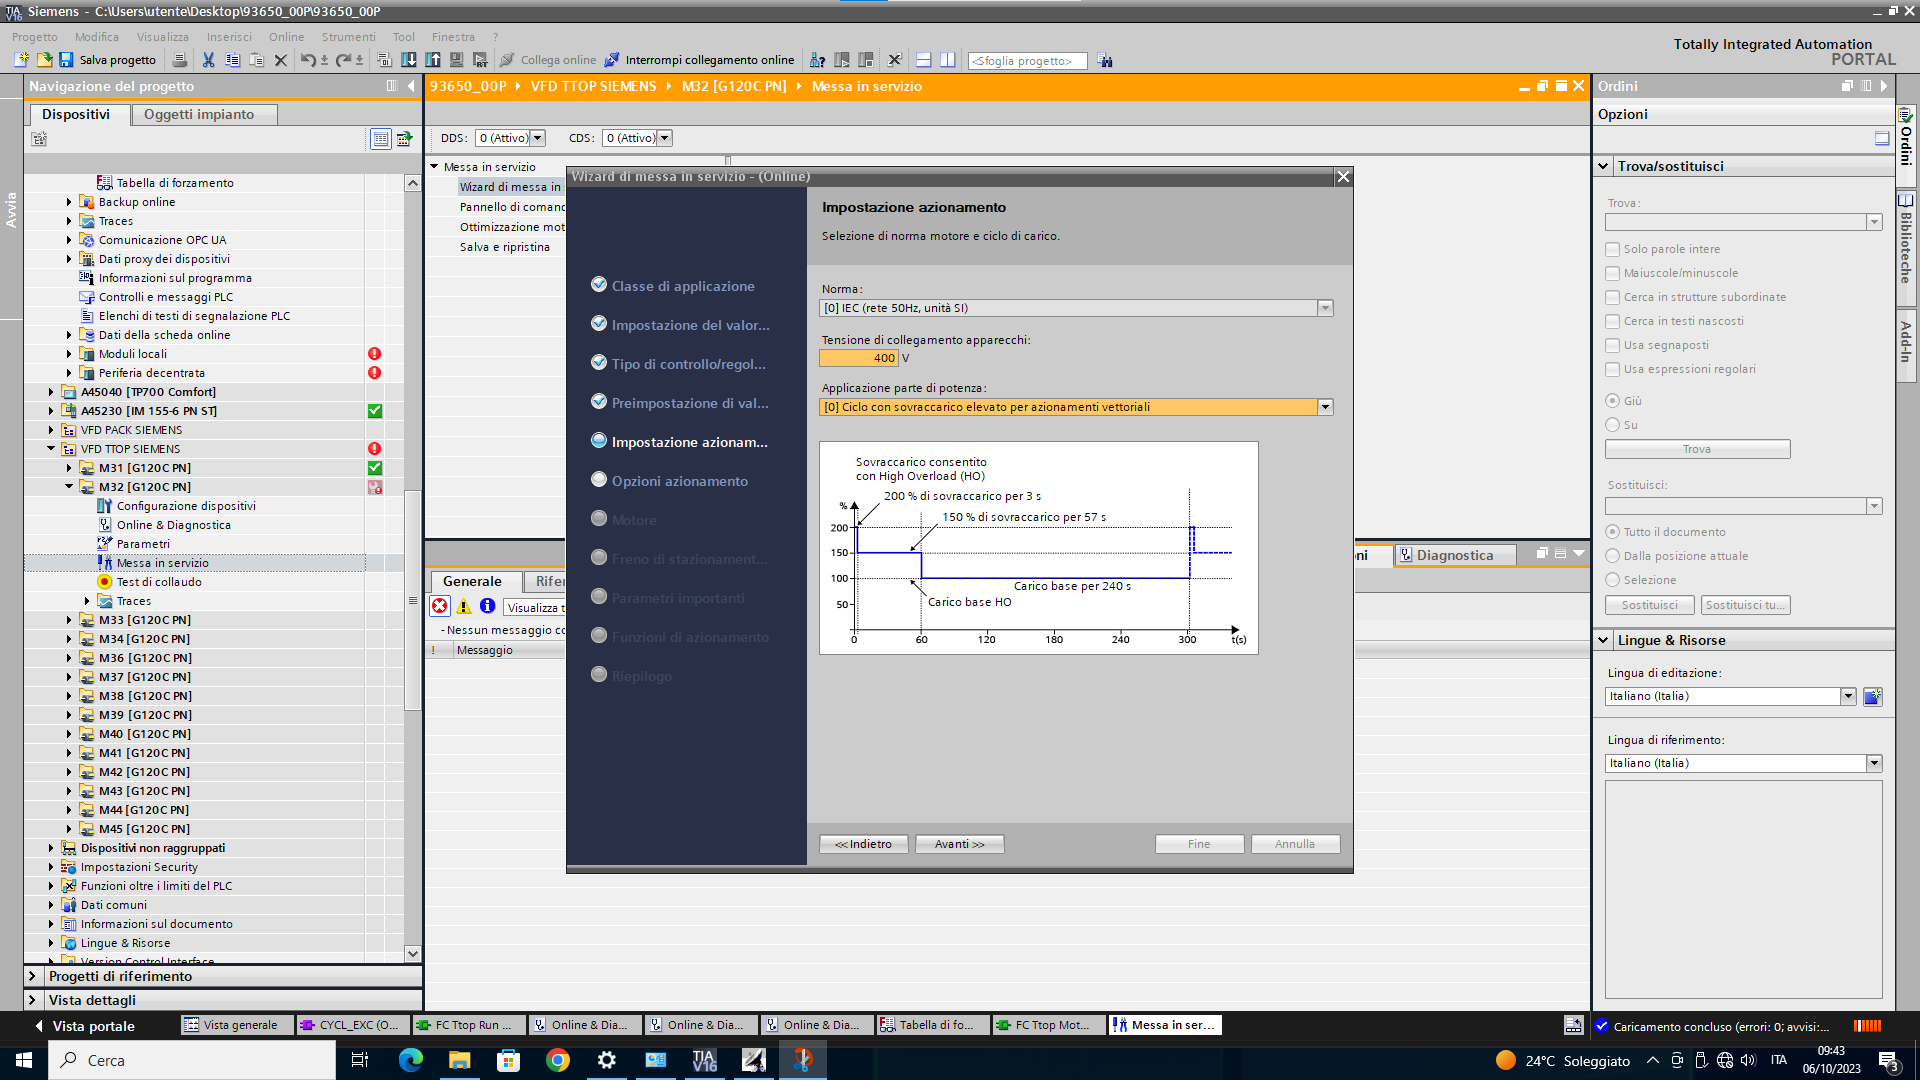The image size is (1920, 1080).
Task: Click the Trova search button
Action: (x=1697, y=449)
